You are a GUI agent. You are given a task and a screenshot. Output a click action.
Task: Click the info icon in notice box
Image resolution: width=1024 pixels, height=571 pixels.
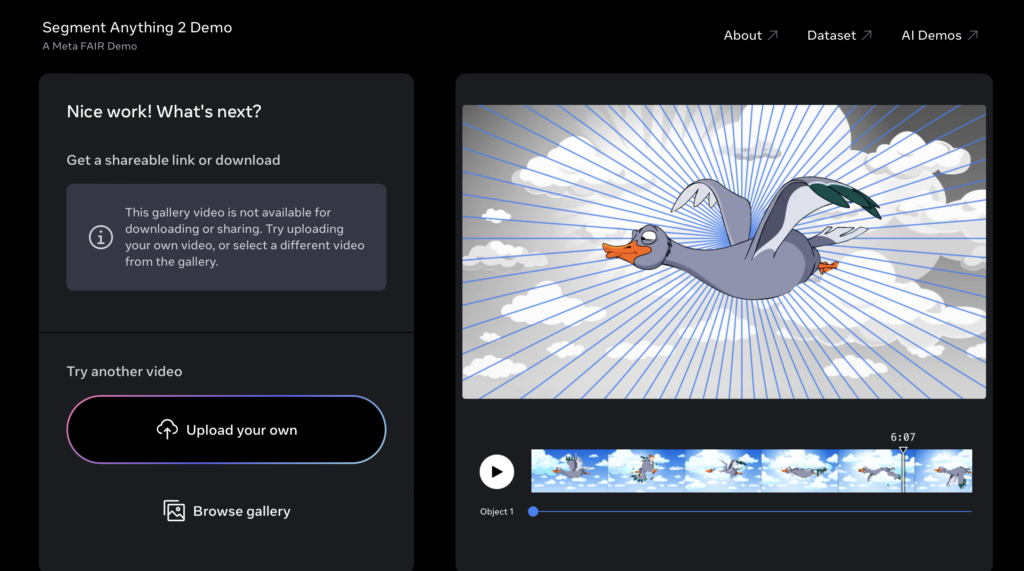coord(101,237)
